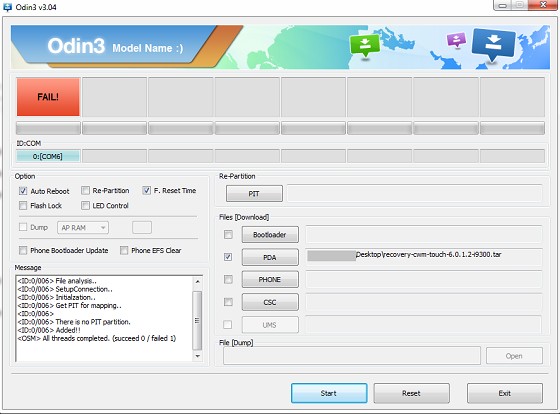Uncheck the checkbox beside PDA button
Screen dimensions: 560x414
228,257
